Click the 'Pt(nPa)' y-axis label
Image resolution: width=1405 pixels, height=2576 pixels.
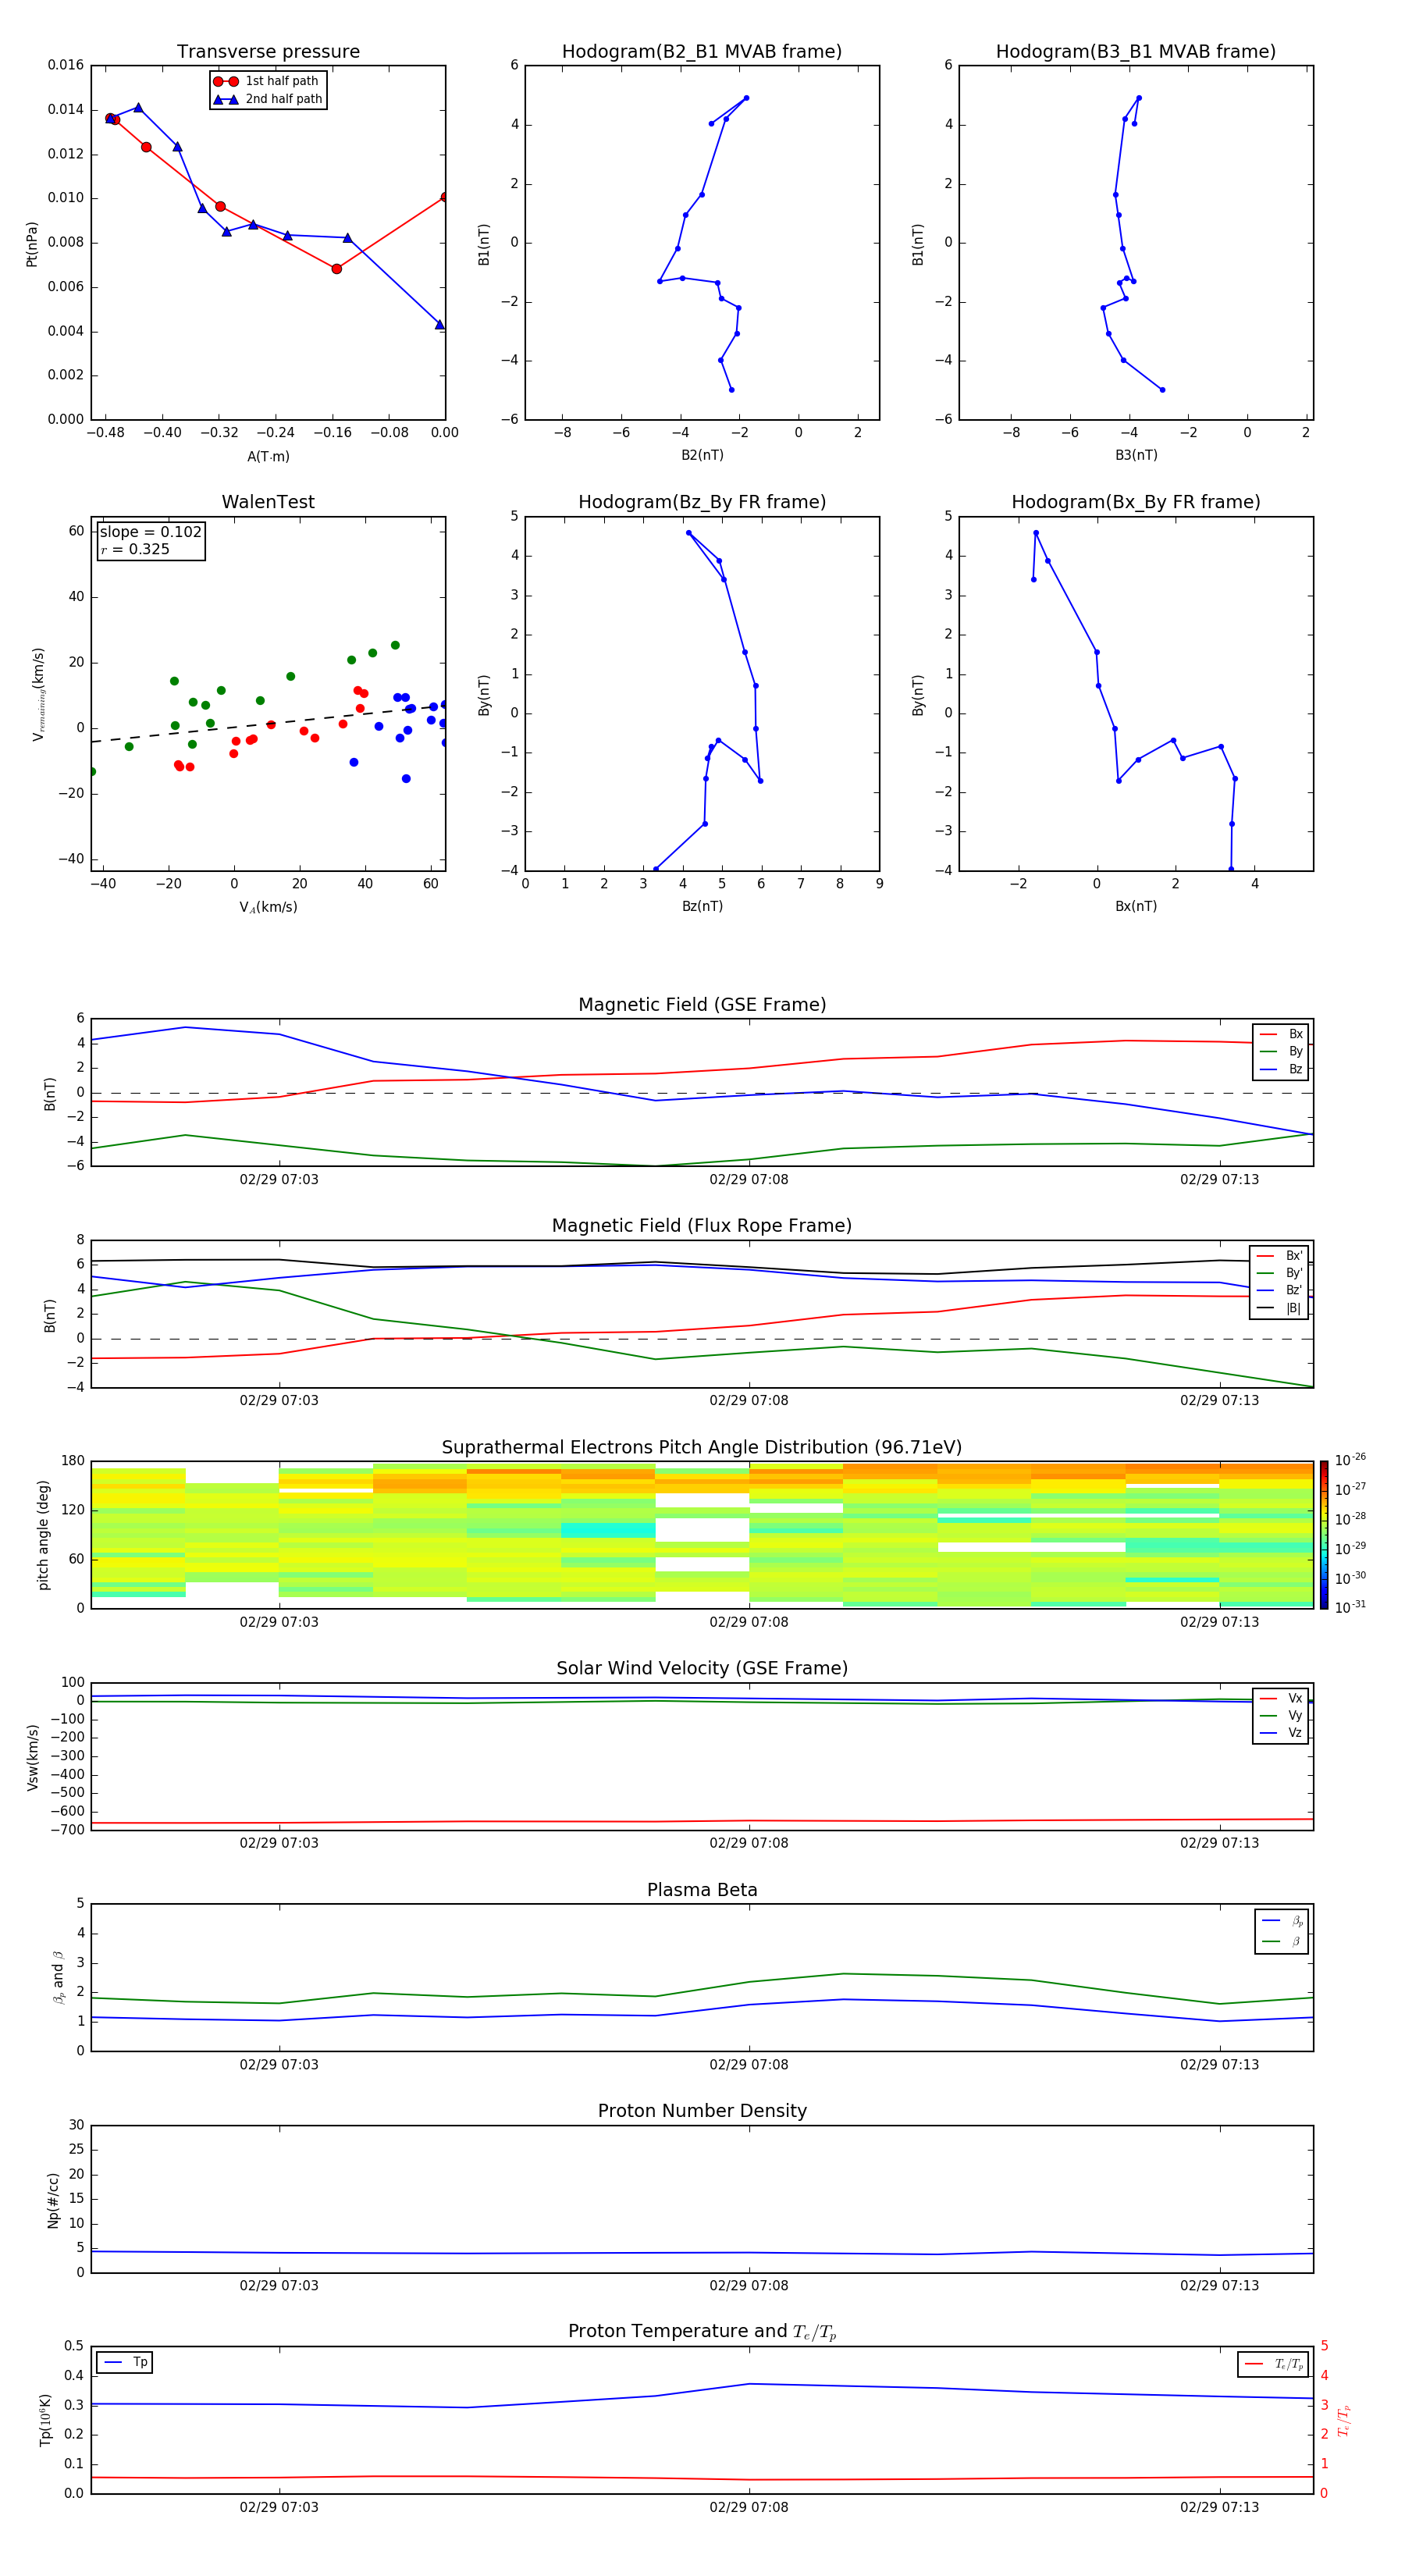31,244
